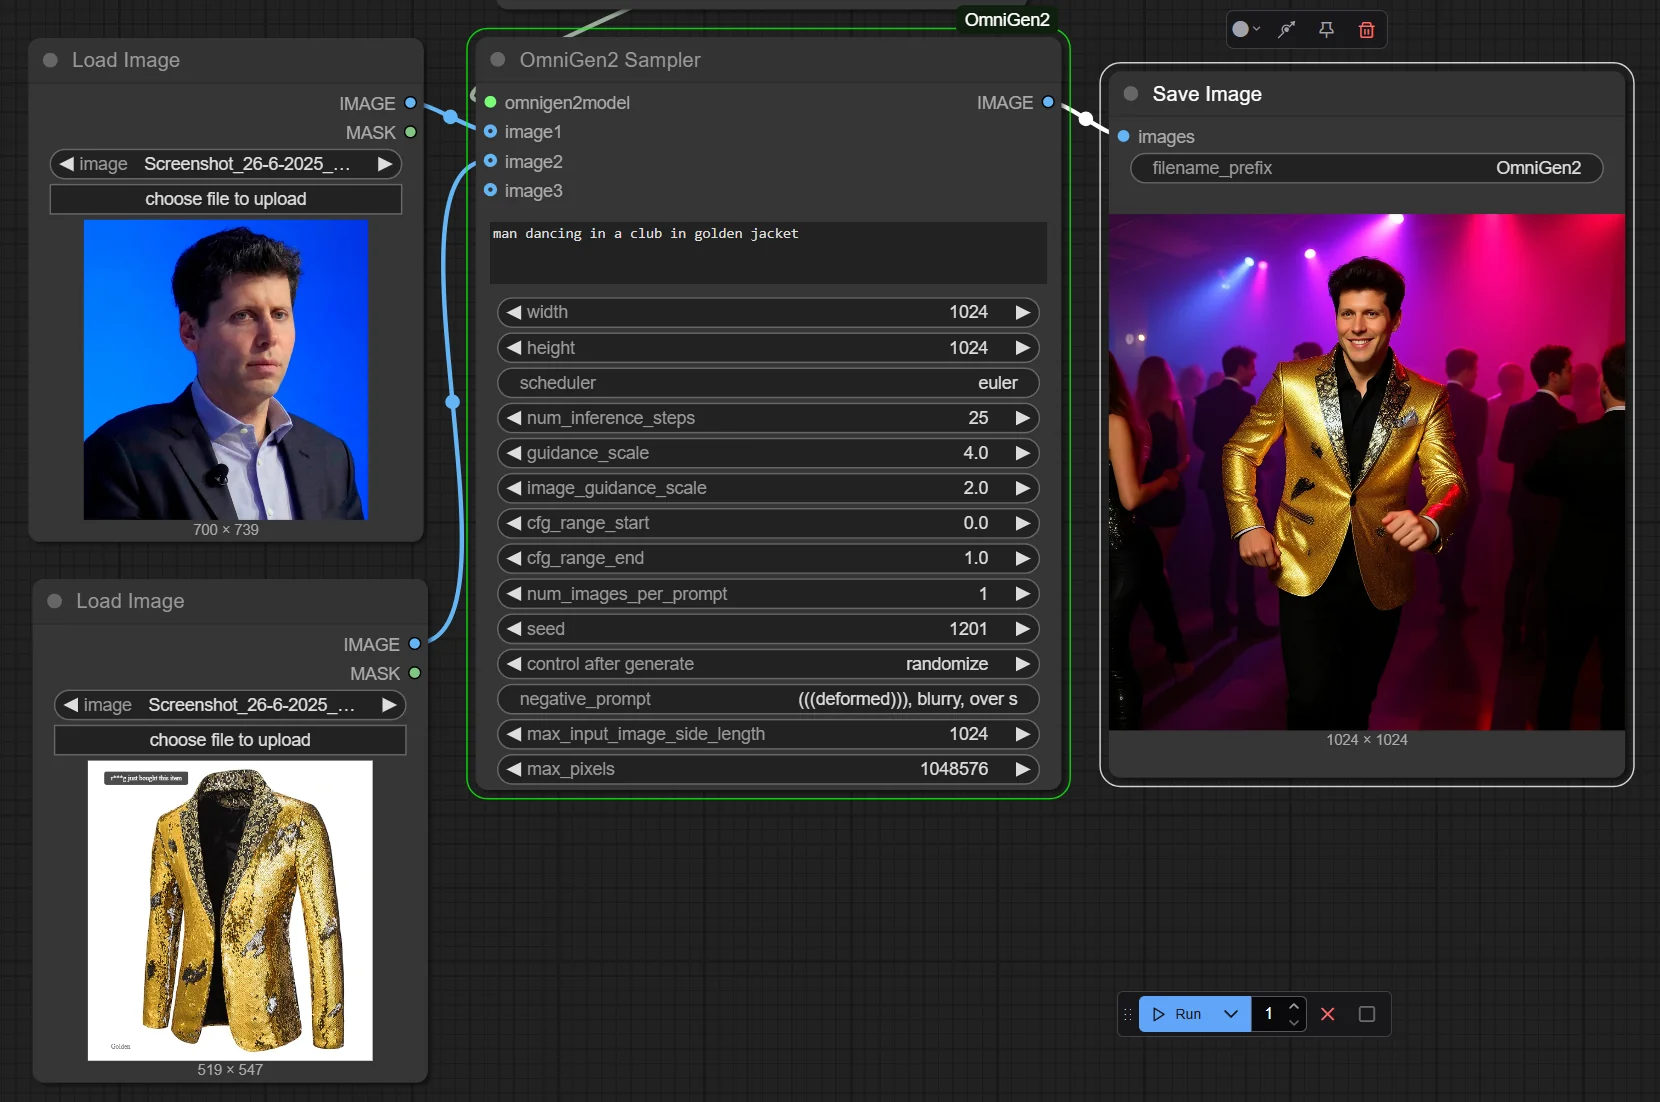Click the man portrait preview thumbnail

(226, 370)
